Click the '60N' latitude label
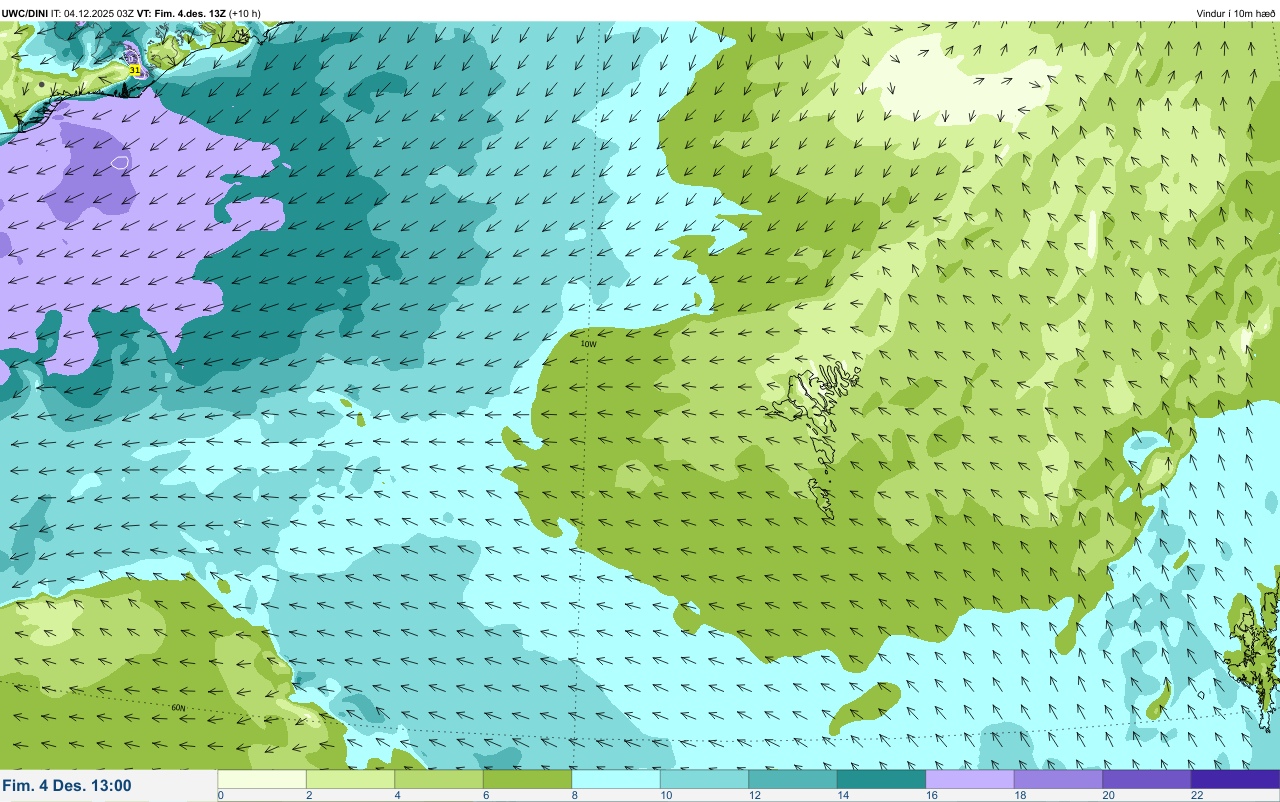The image size is (1280, 802). click(x=178, y=708)
